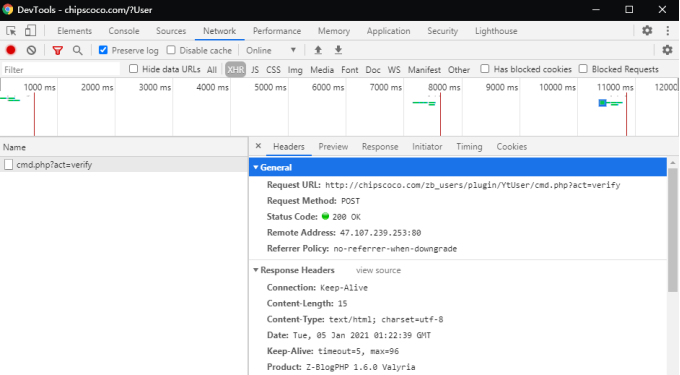This screenshot has height=375, width=680.
Task: Open the Memory tab
Action: point(334,31)
